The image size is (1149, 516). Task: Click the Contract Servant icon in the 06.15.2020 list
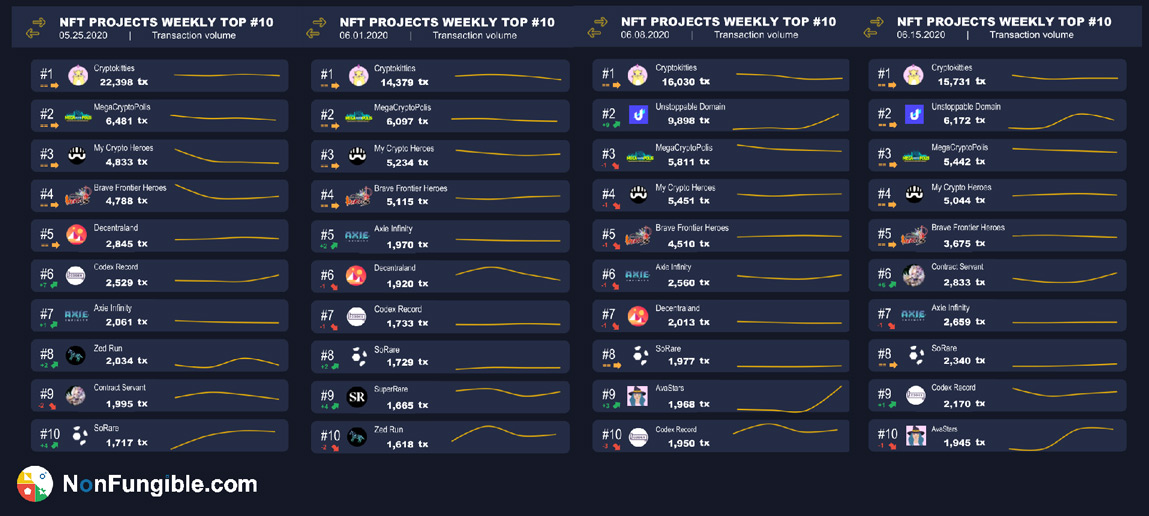click(x=913, y=275)
